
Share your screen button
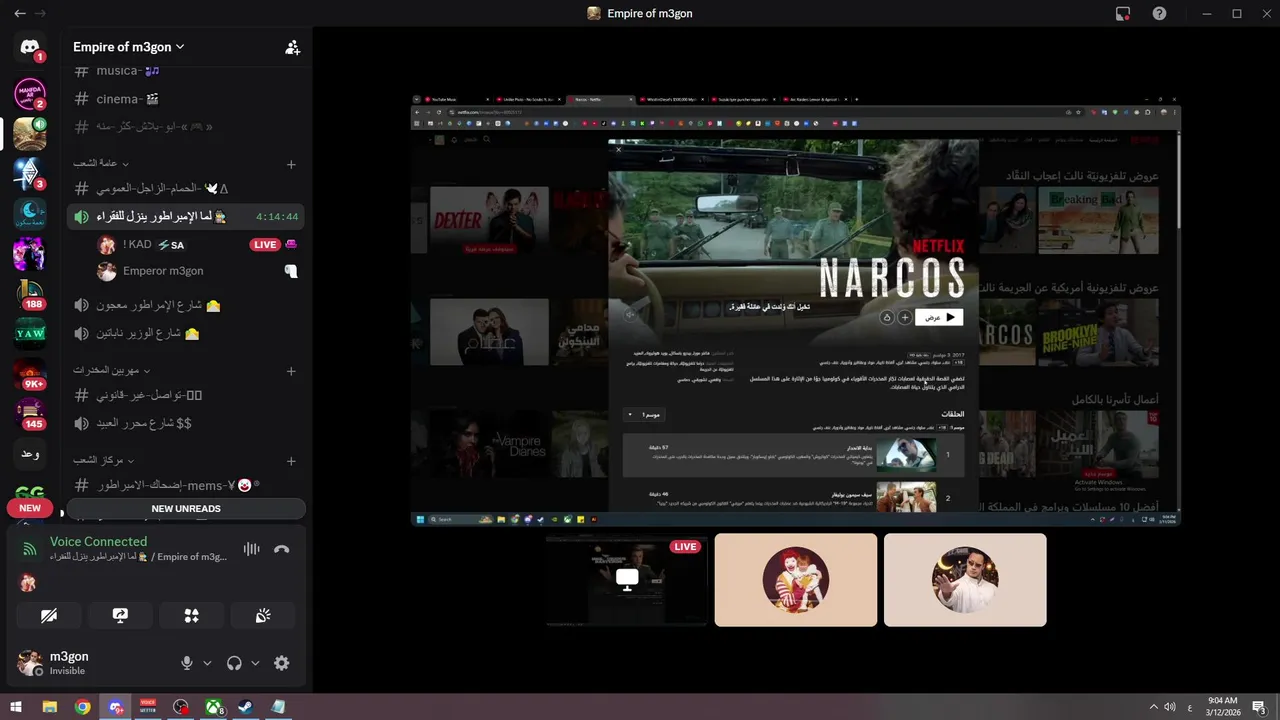tap(120, 616)
